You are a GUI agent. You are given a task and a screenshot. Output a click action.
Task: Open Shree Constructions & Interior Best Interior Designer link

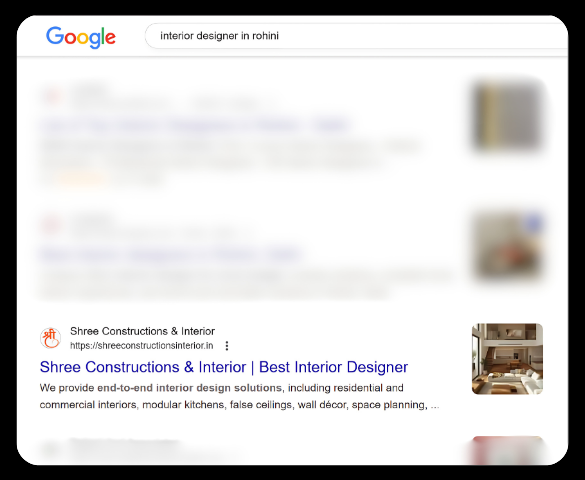(x=224, y=367)
